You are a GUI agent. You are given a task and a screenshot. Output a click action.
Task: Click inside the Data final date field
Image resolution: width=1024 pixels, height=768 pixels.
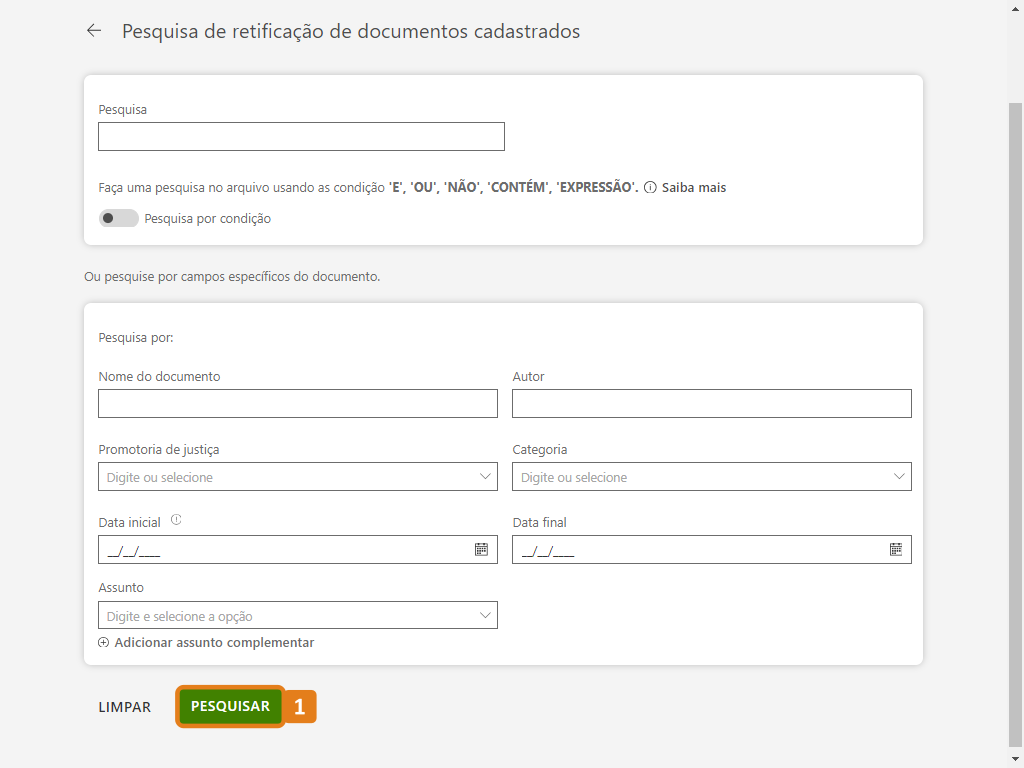pos(695,550)
